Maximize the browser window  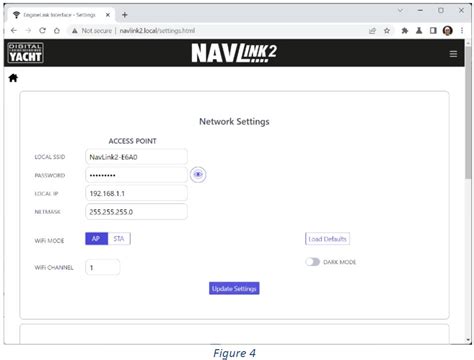441,11
